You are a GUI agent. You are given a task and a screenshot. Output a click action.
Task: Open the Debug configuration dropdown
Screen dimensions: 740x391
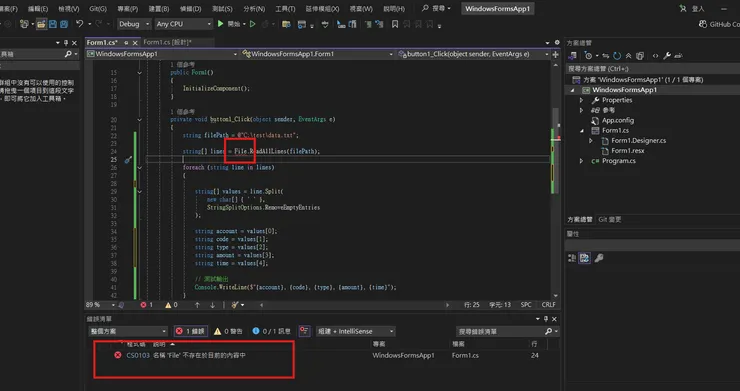coord(134,24)
